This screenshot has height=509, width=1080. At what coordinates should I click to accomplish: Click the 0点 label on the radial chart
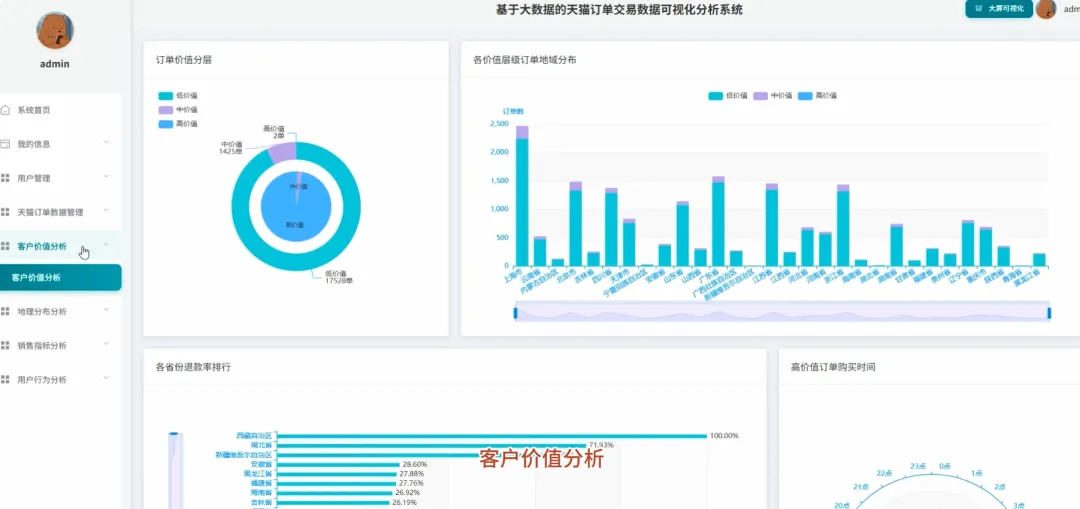click(x=944, y=466)
